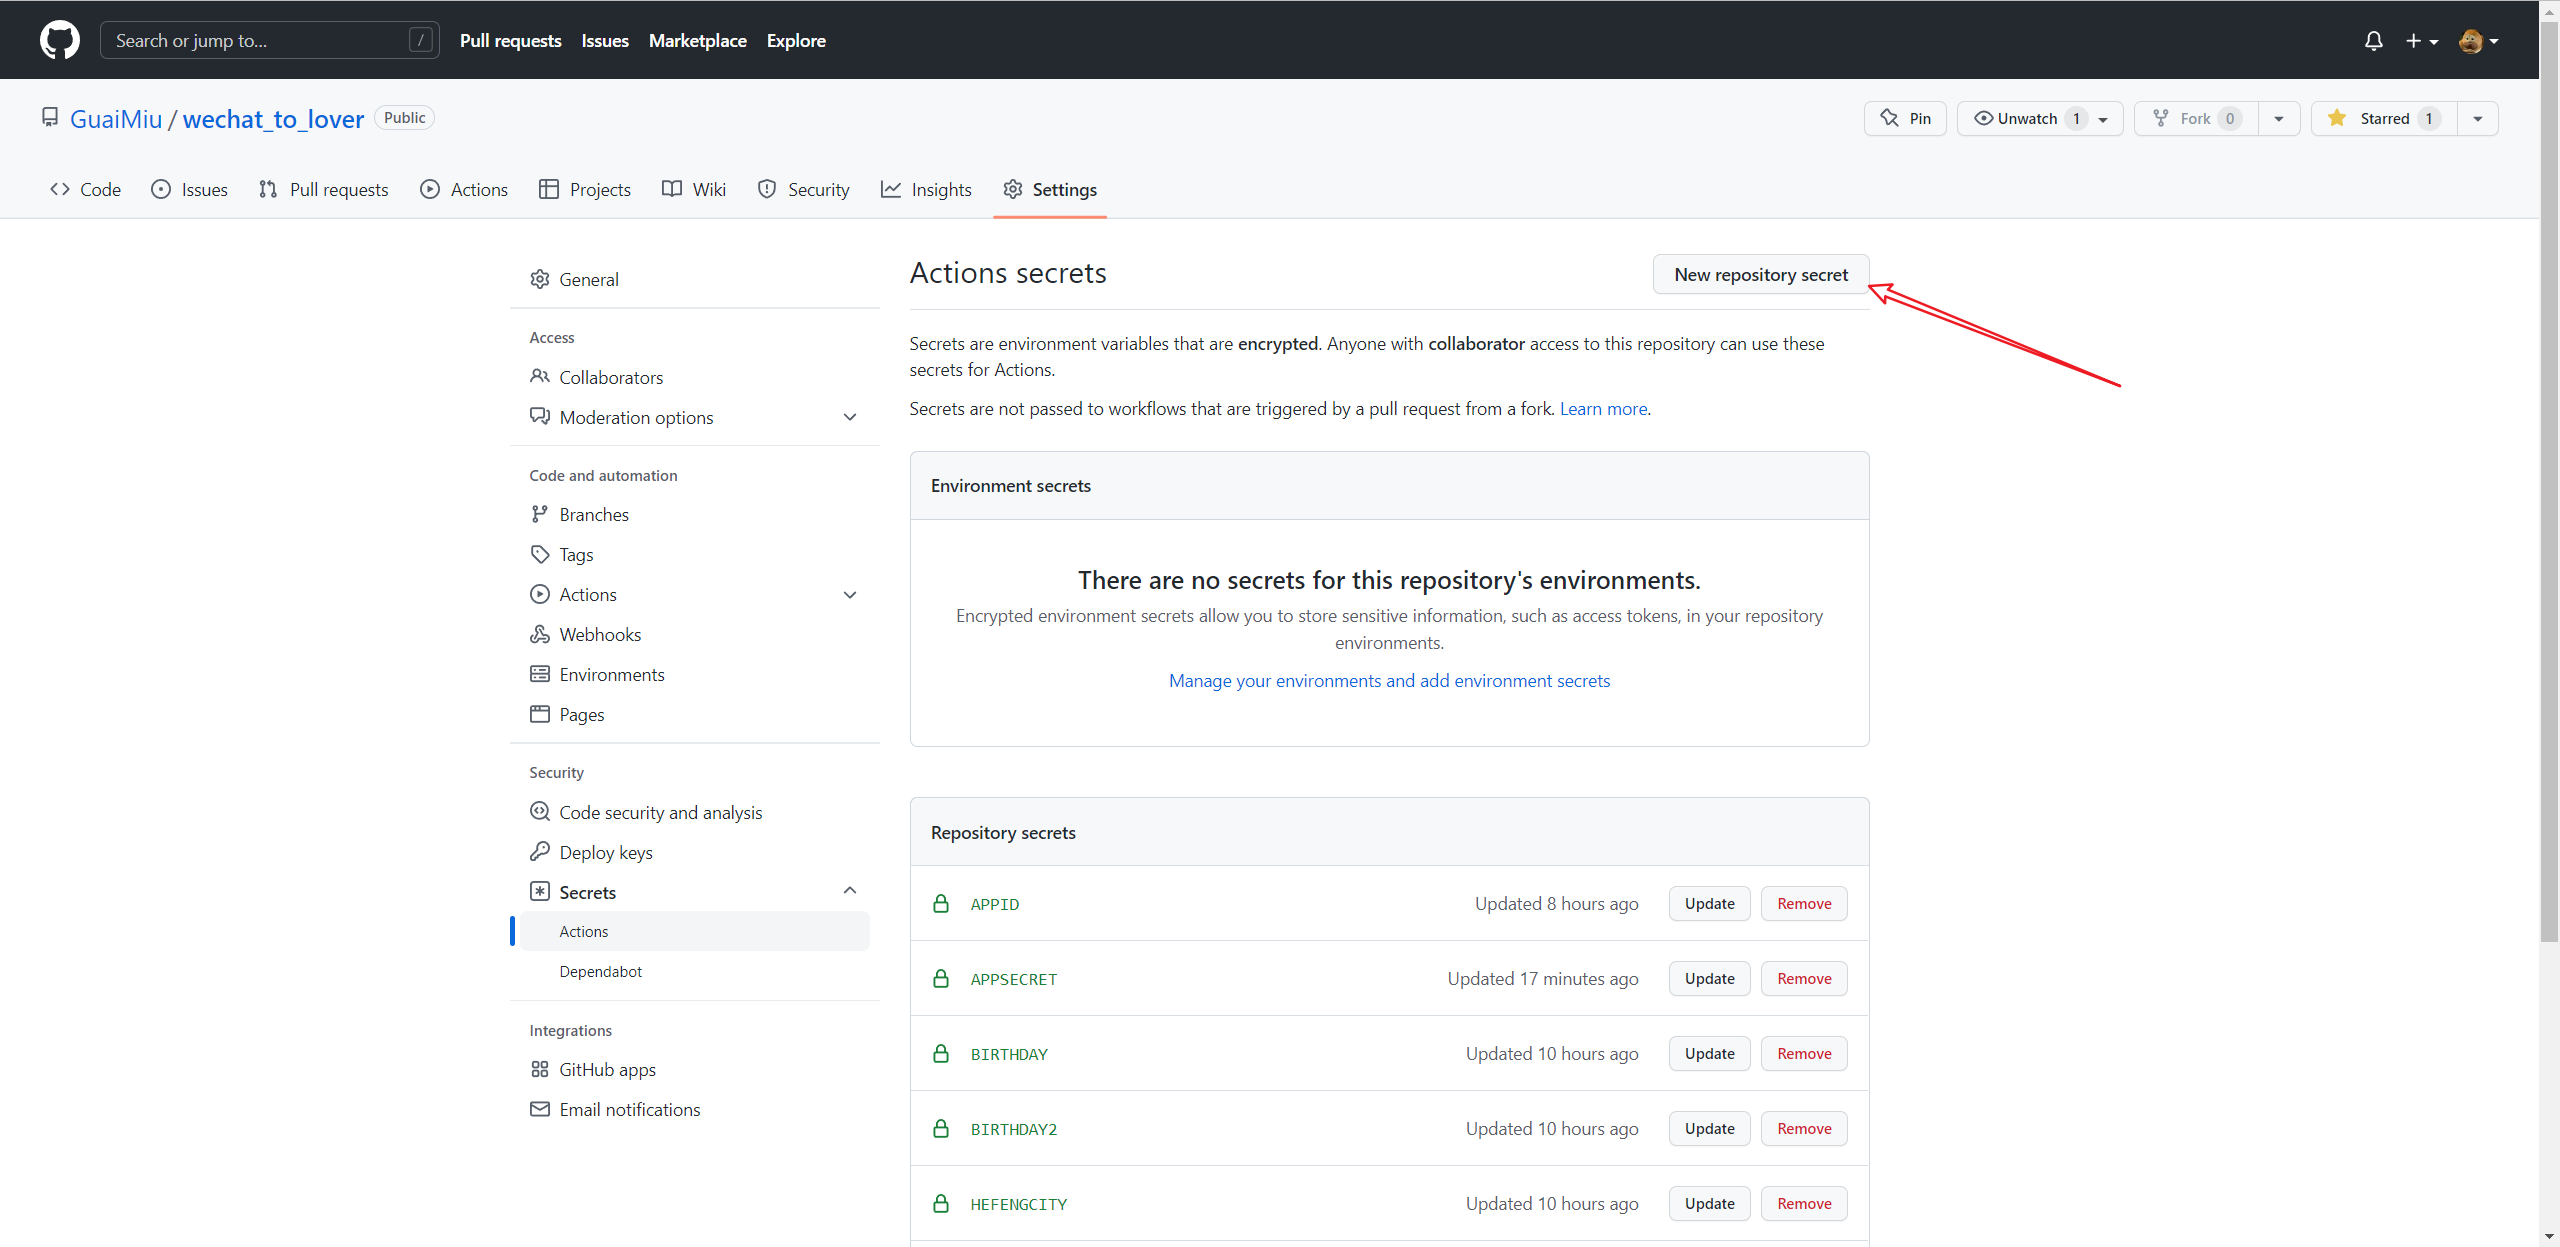Image resolution: width=2560 pixels, height=1247 pixels.
Task: Switch to the repository Issues tab
Action: click(x=189, y=189)
